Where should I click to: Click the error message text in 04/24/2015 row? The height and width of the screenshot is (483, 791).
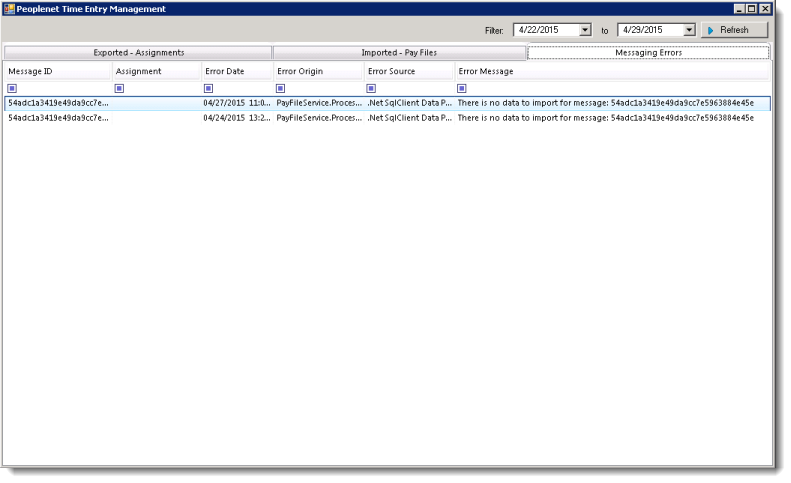605,118
